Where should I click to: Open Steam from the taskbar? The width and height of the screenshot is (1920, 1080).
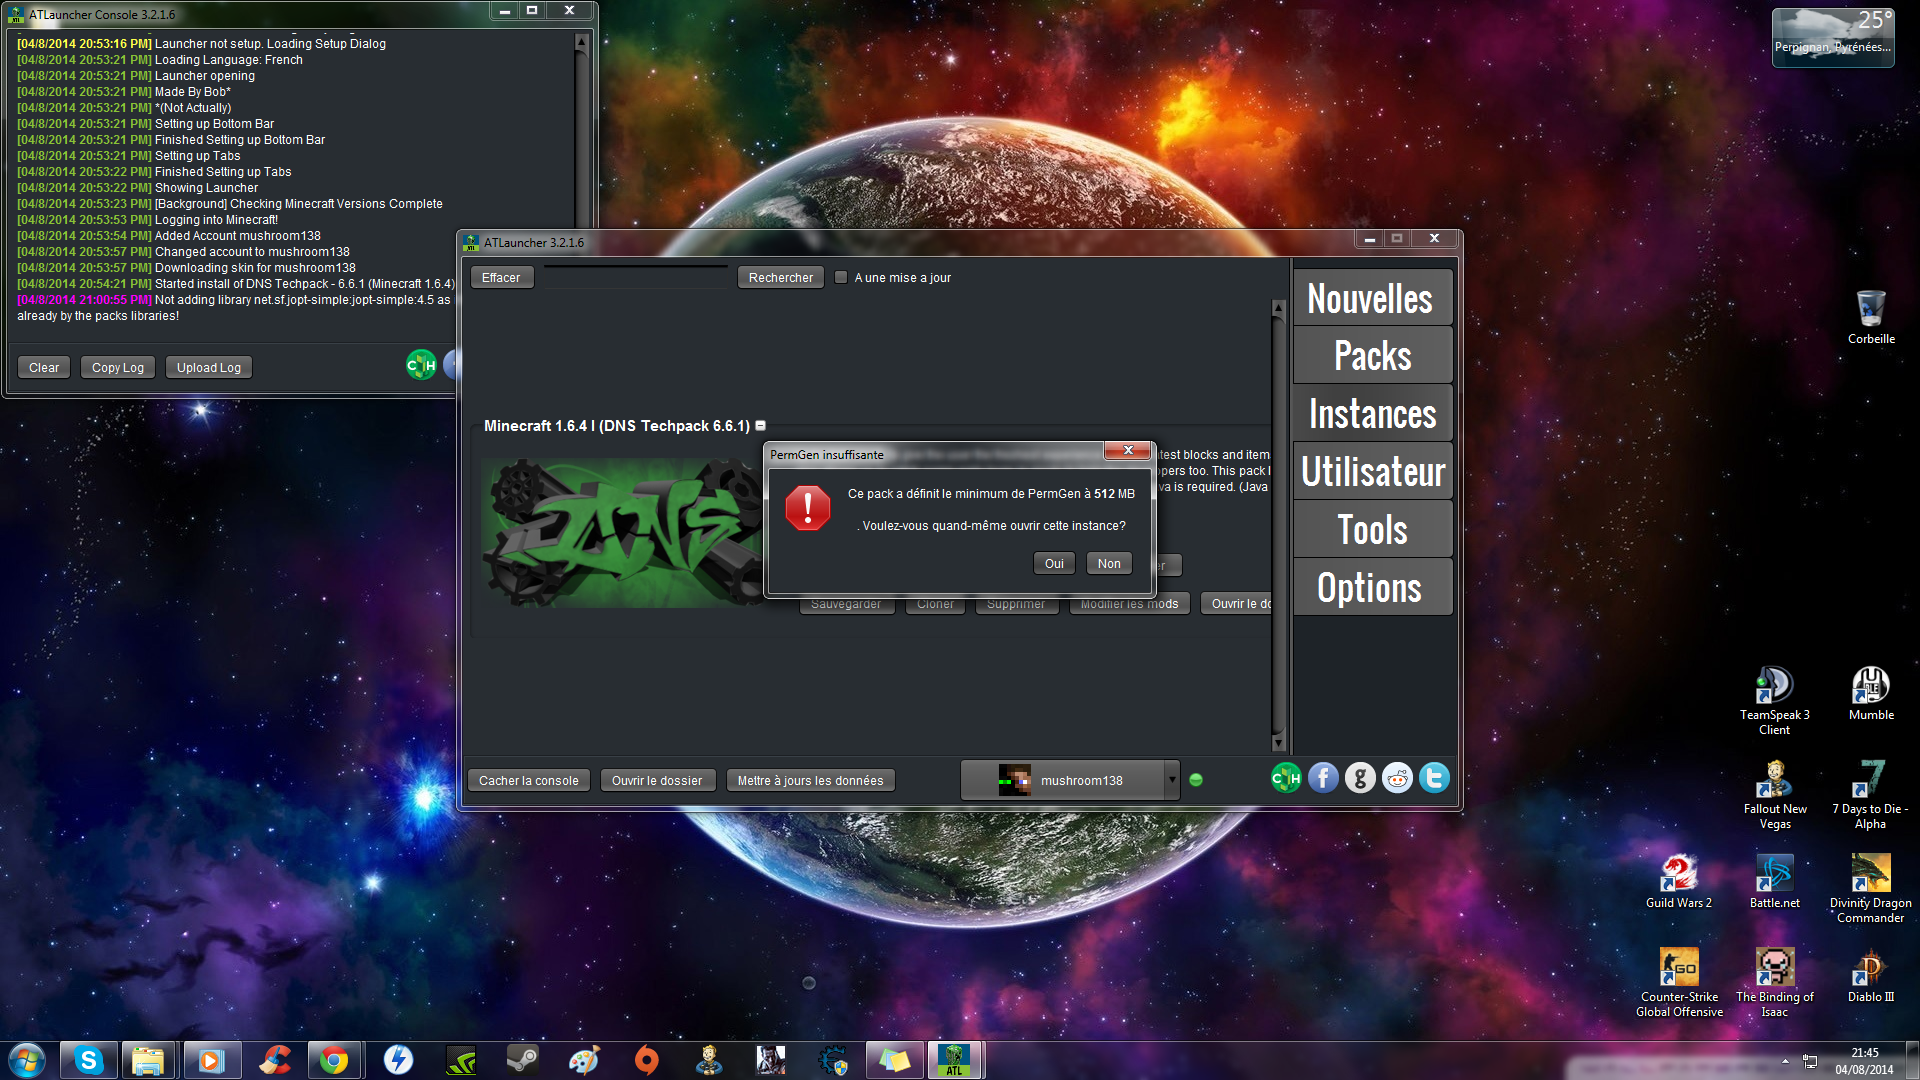(x=521, y=1060)
